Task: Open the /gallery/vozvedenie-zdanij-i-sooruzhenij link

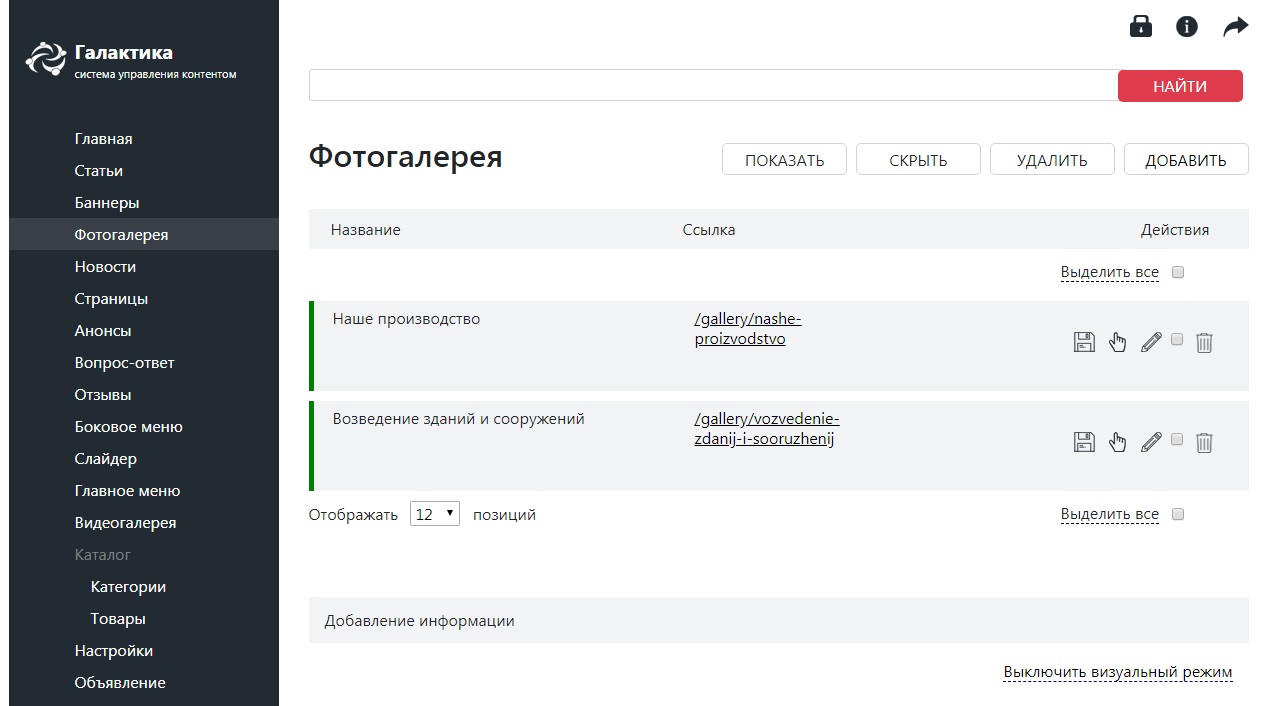Action: (x=767, y=429)
